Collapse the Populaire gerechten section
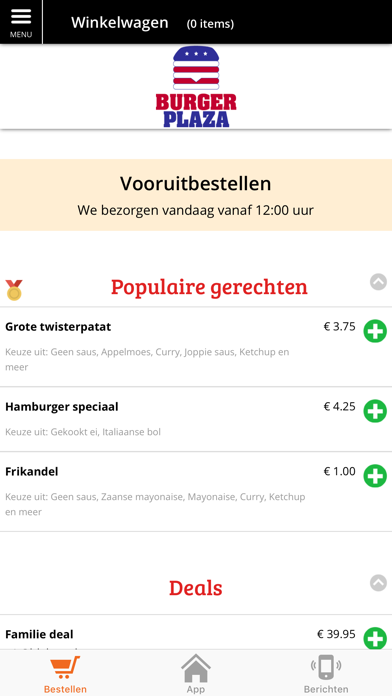 click(378, 282)
